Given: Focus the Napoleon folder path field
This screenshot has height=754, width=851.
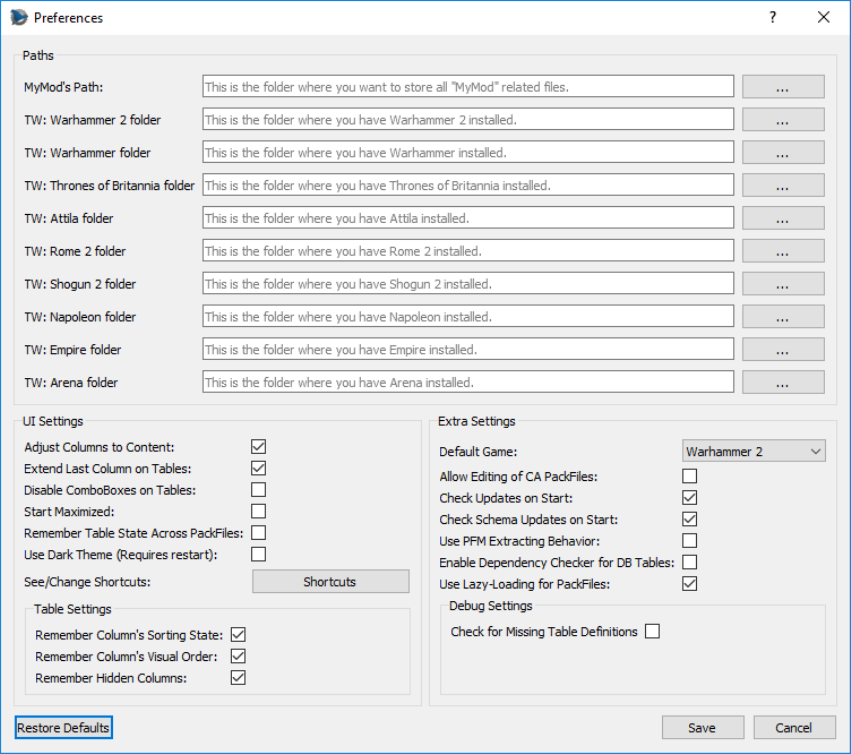Looking at the screenshot, I should point(468,316).
